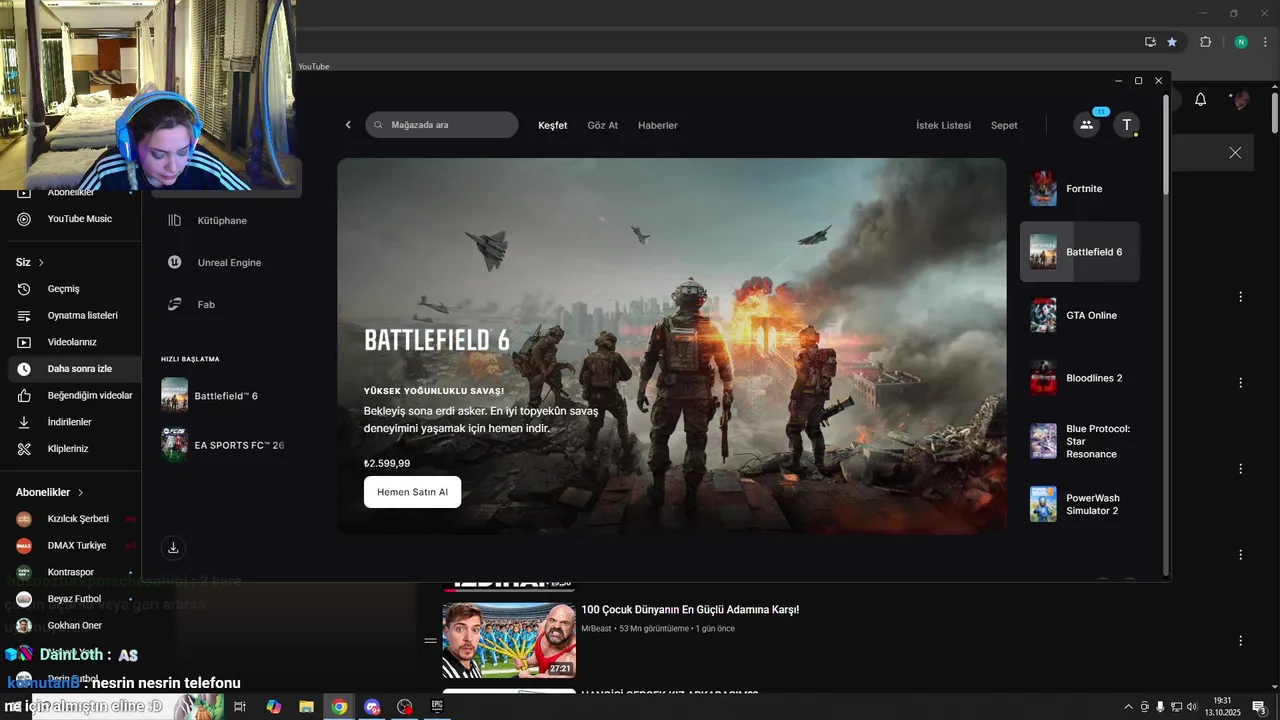Screen dimensions: 1280x720
Task: Open the Epic downloads icon
Action: [x=173, y=547]
